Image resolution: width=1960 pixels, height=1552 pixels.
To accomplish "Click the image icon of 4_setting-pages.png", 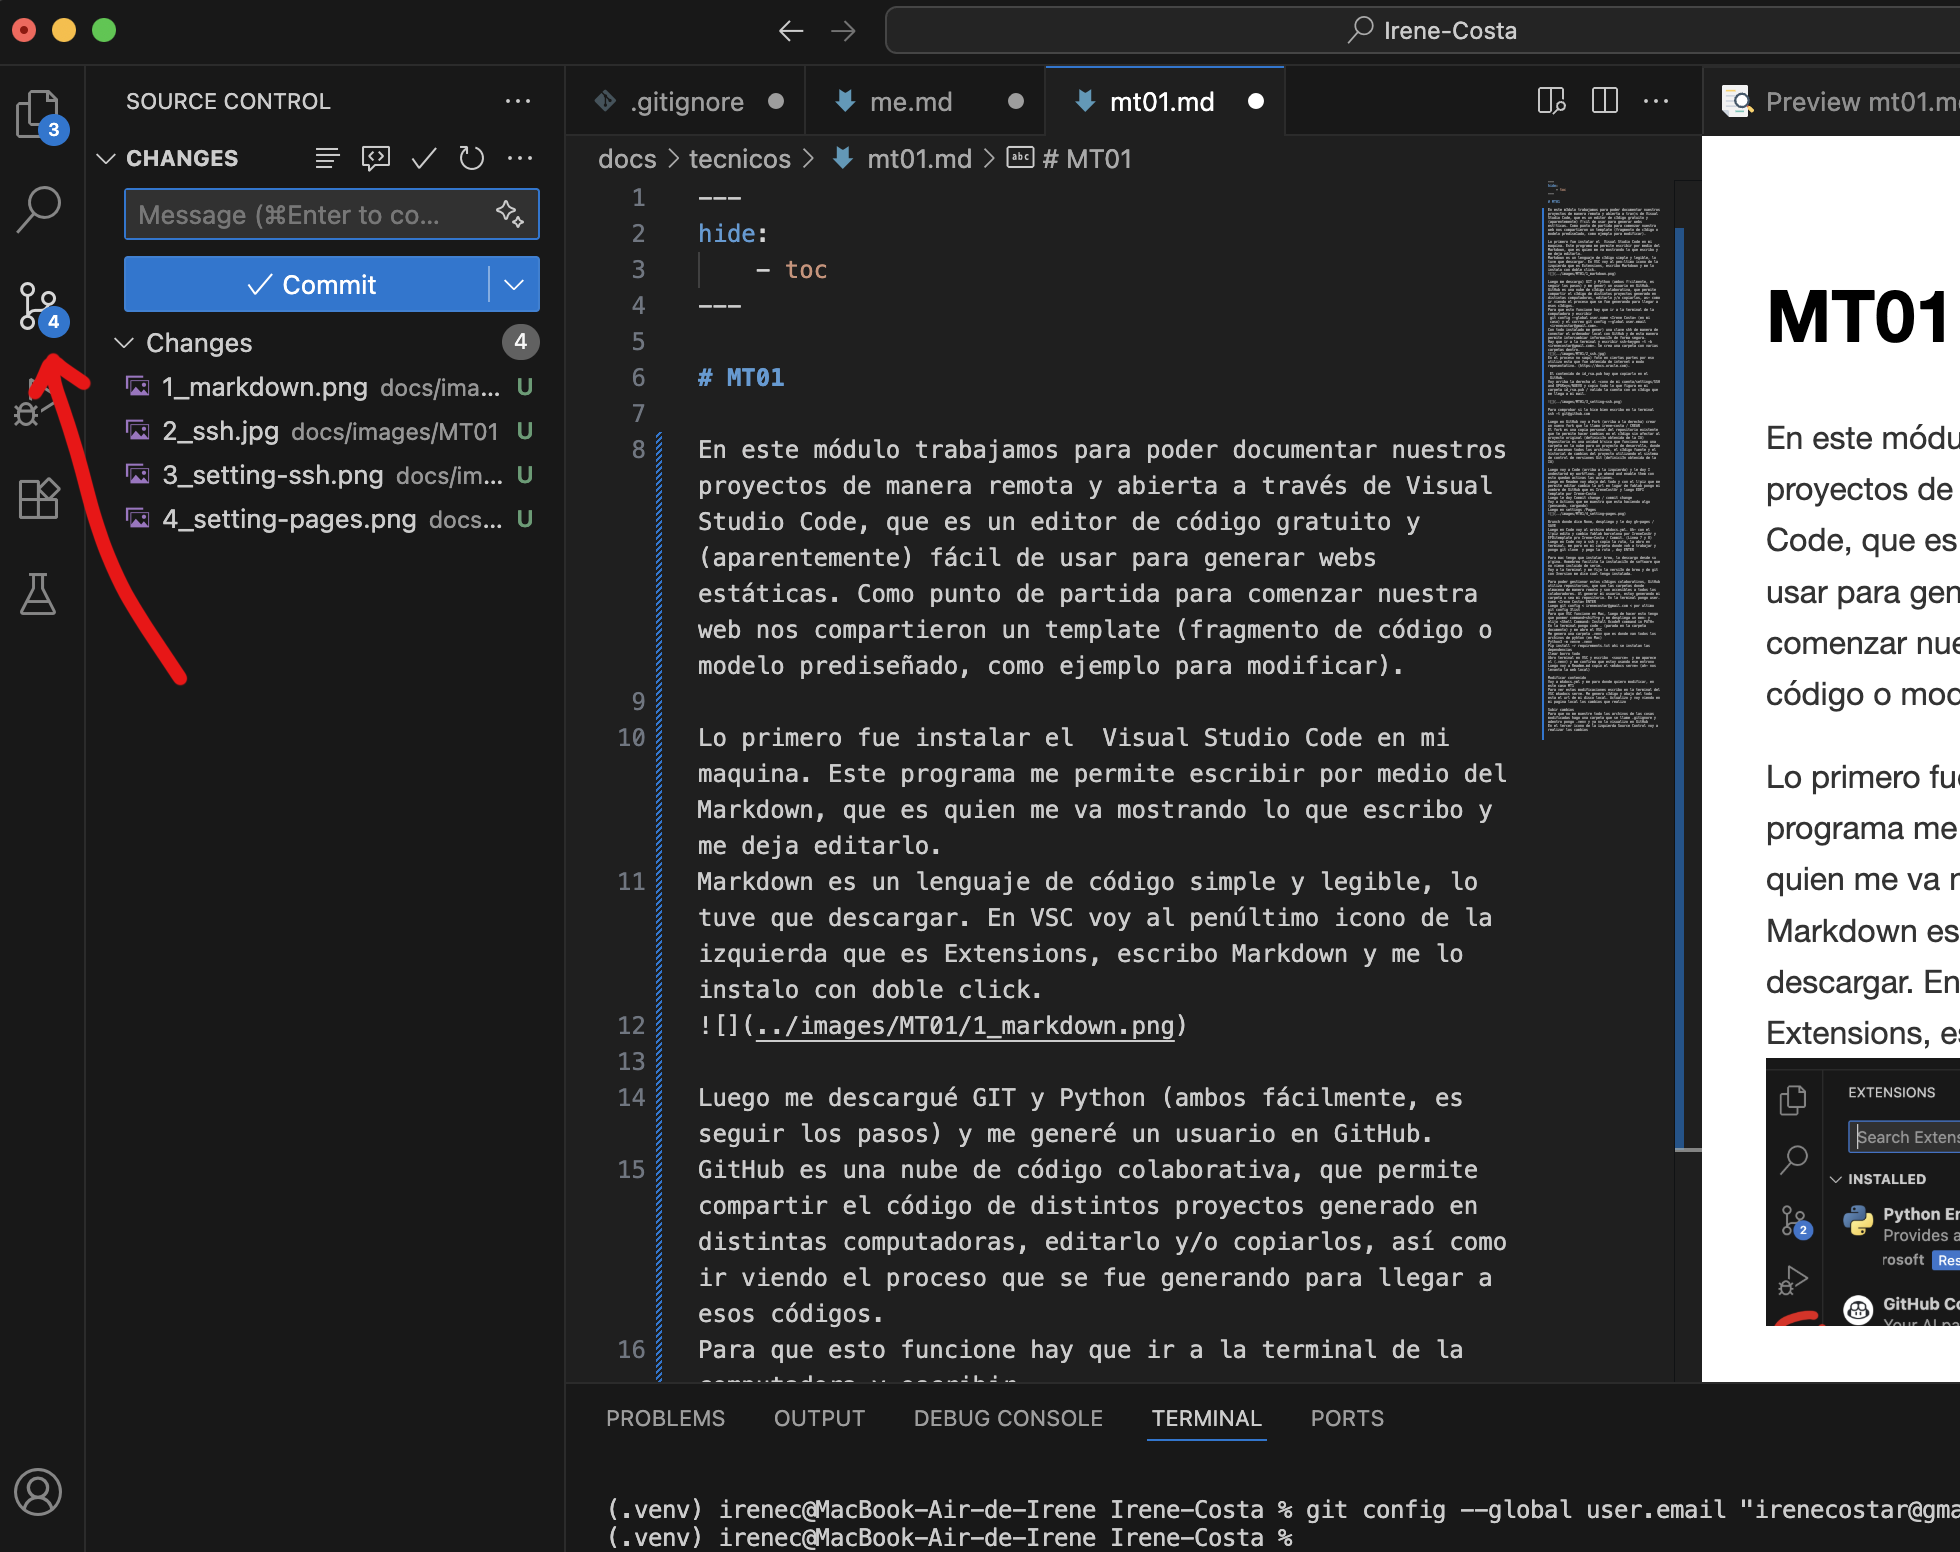I will point(138,518).
